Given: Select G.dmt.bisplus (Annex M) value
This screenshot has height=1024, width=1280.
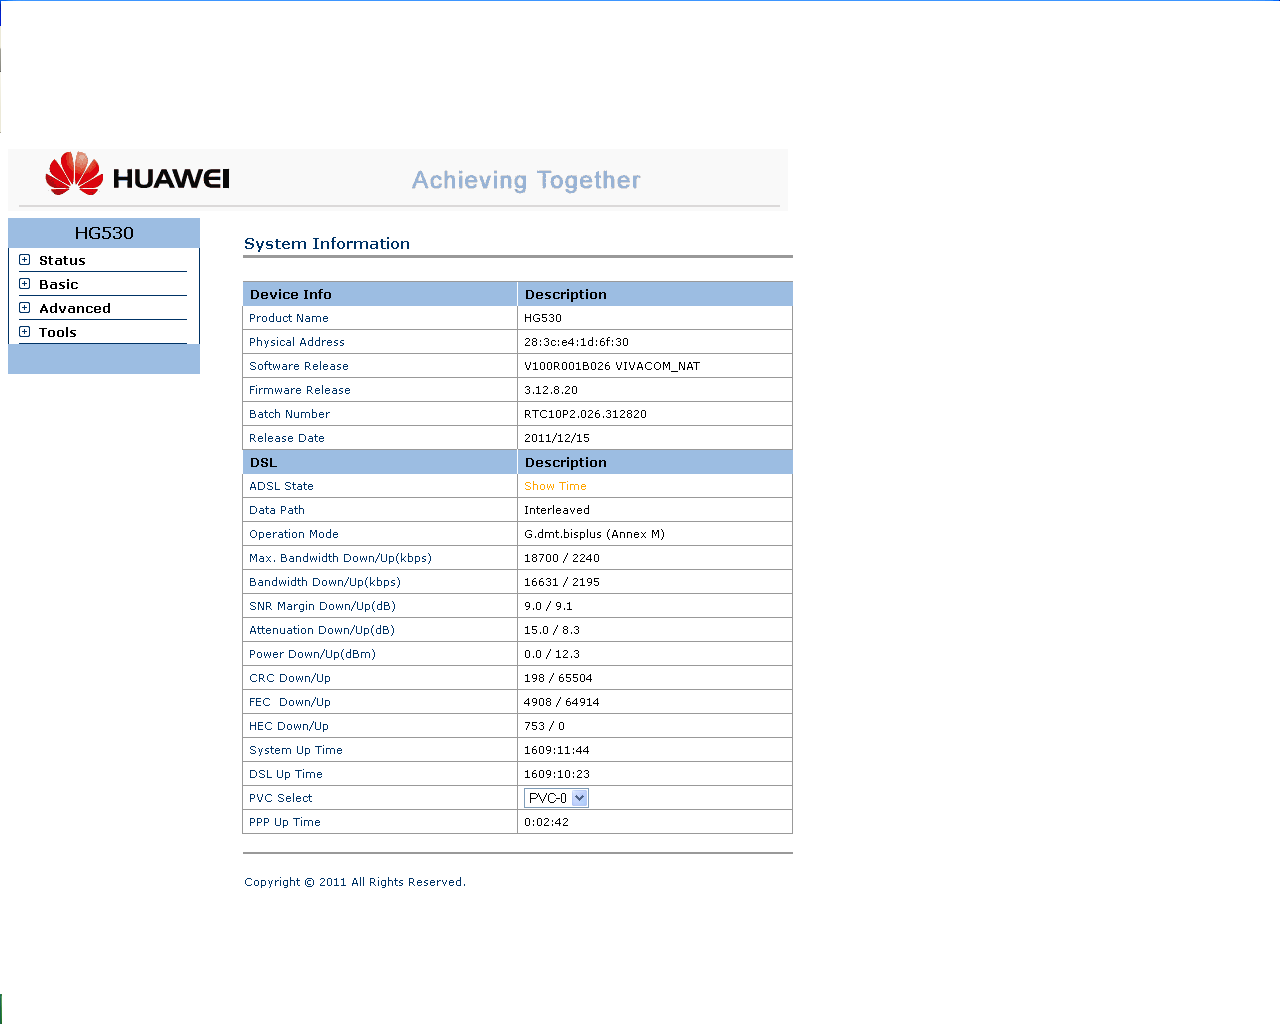Looking at the screenshot, I should point(595,534).
